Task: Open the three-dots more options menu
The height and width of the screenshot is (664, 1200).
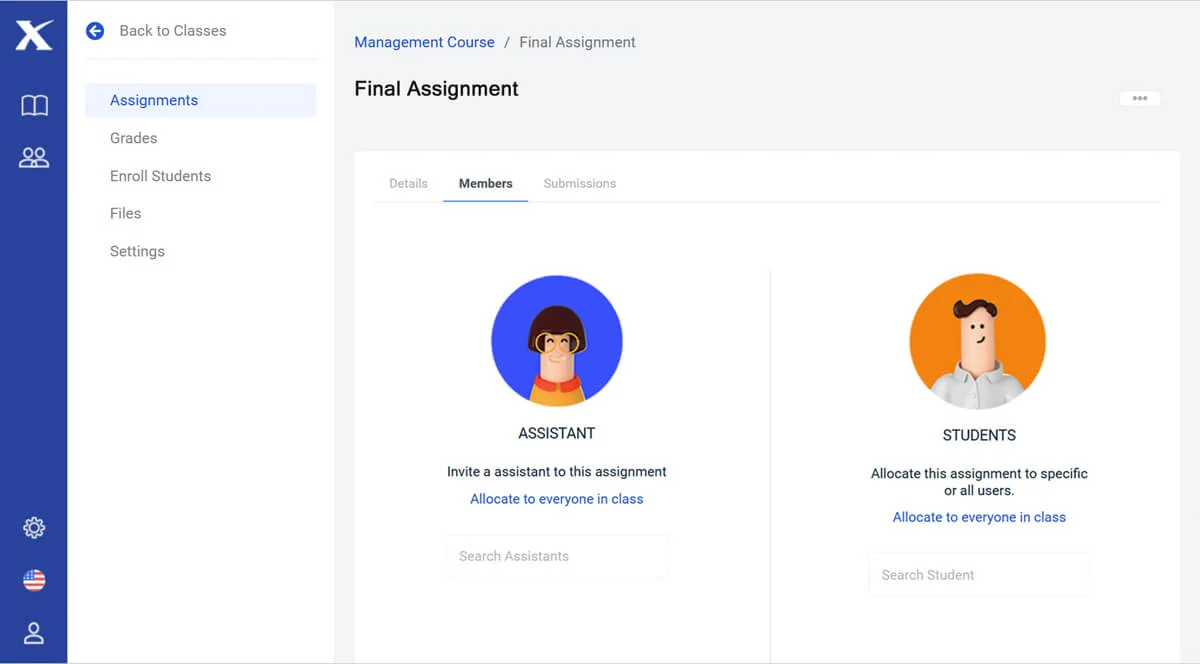Action: click(x=1139, y=98)
